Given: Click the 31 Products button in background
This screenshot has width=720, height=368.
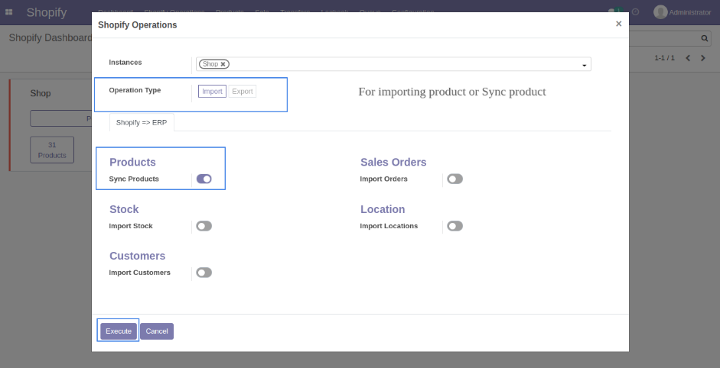Looking at the screenshot, I should pyautogui.click(x=52, y=150).
